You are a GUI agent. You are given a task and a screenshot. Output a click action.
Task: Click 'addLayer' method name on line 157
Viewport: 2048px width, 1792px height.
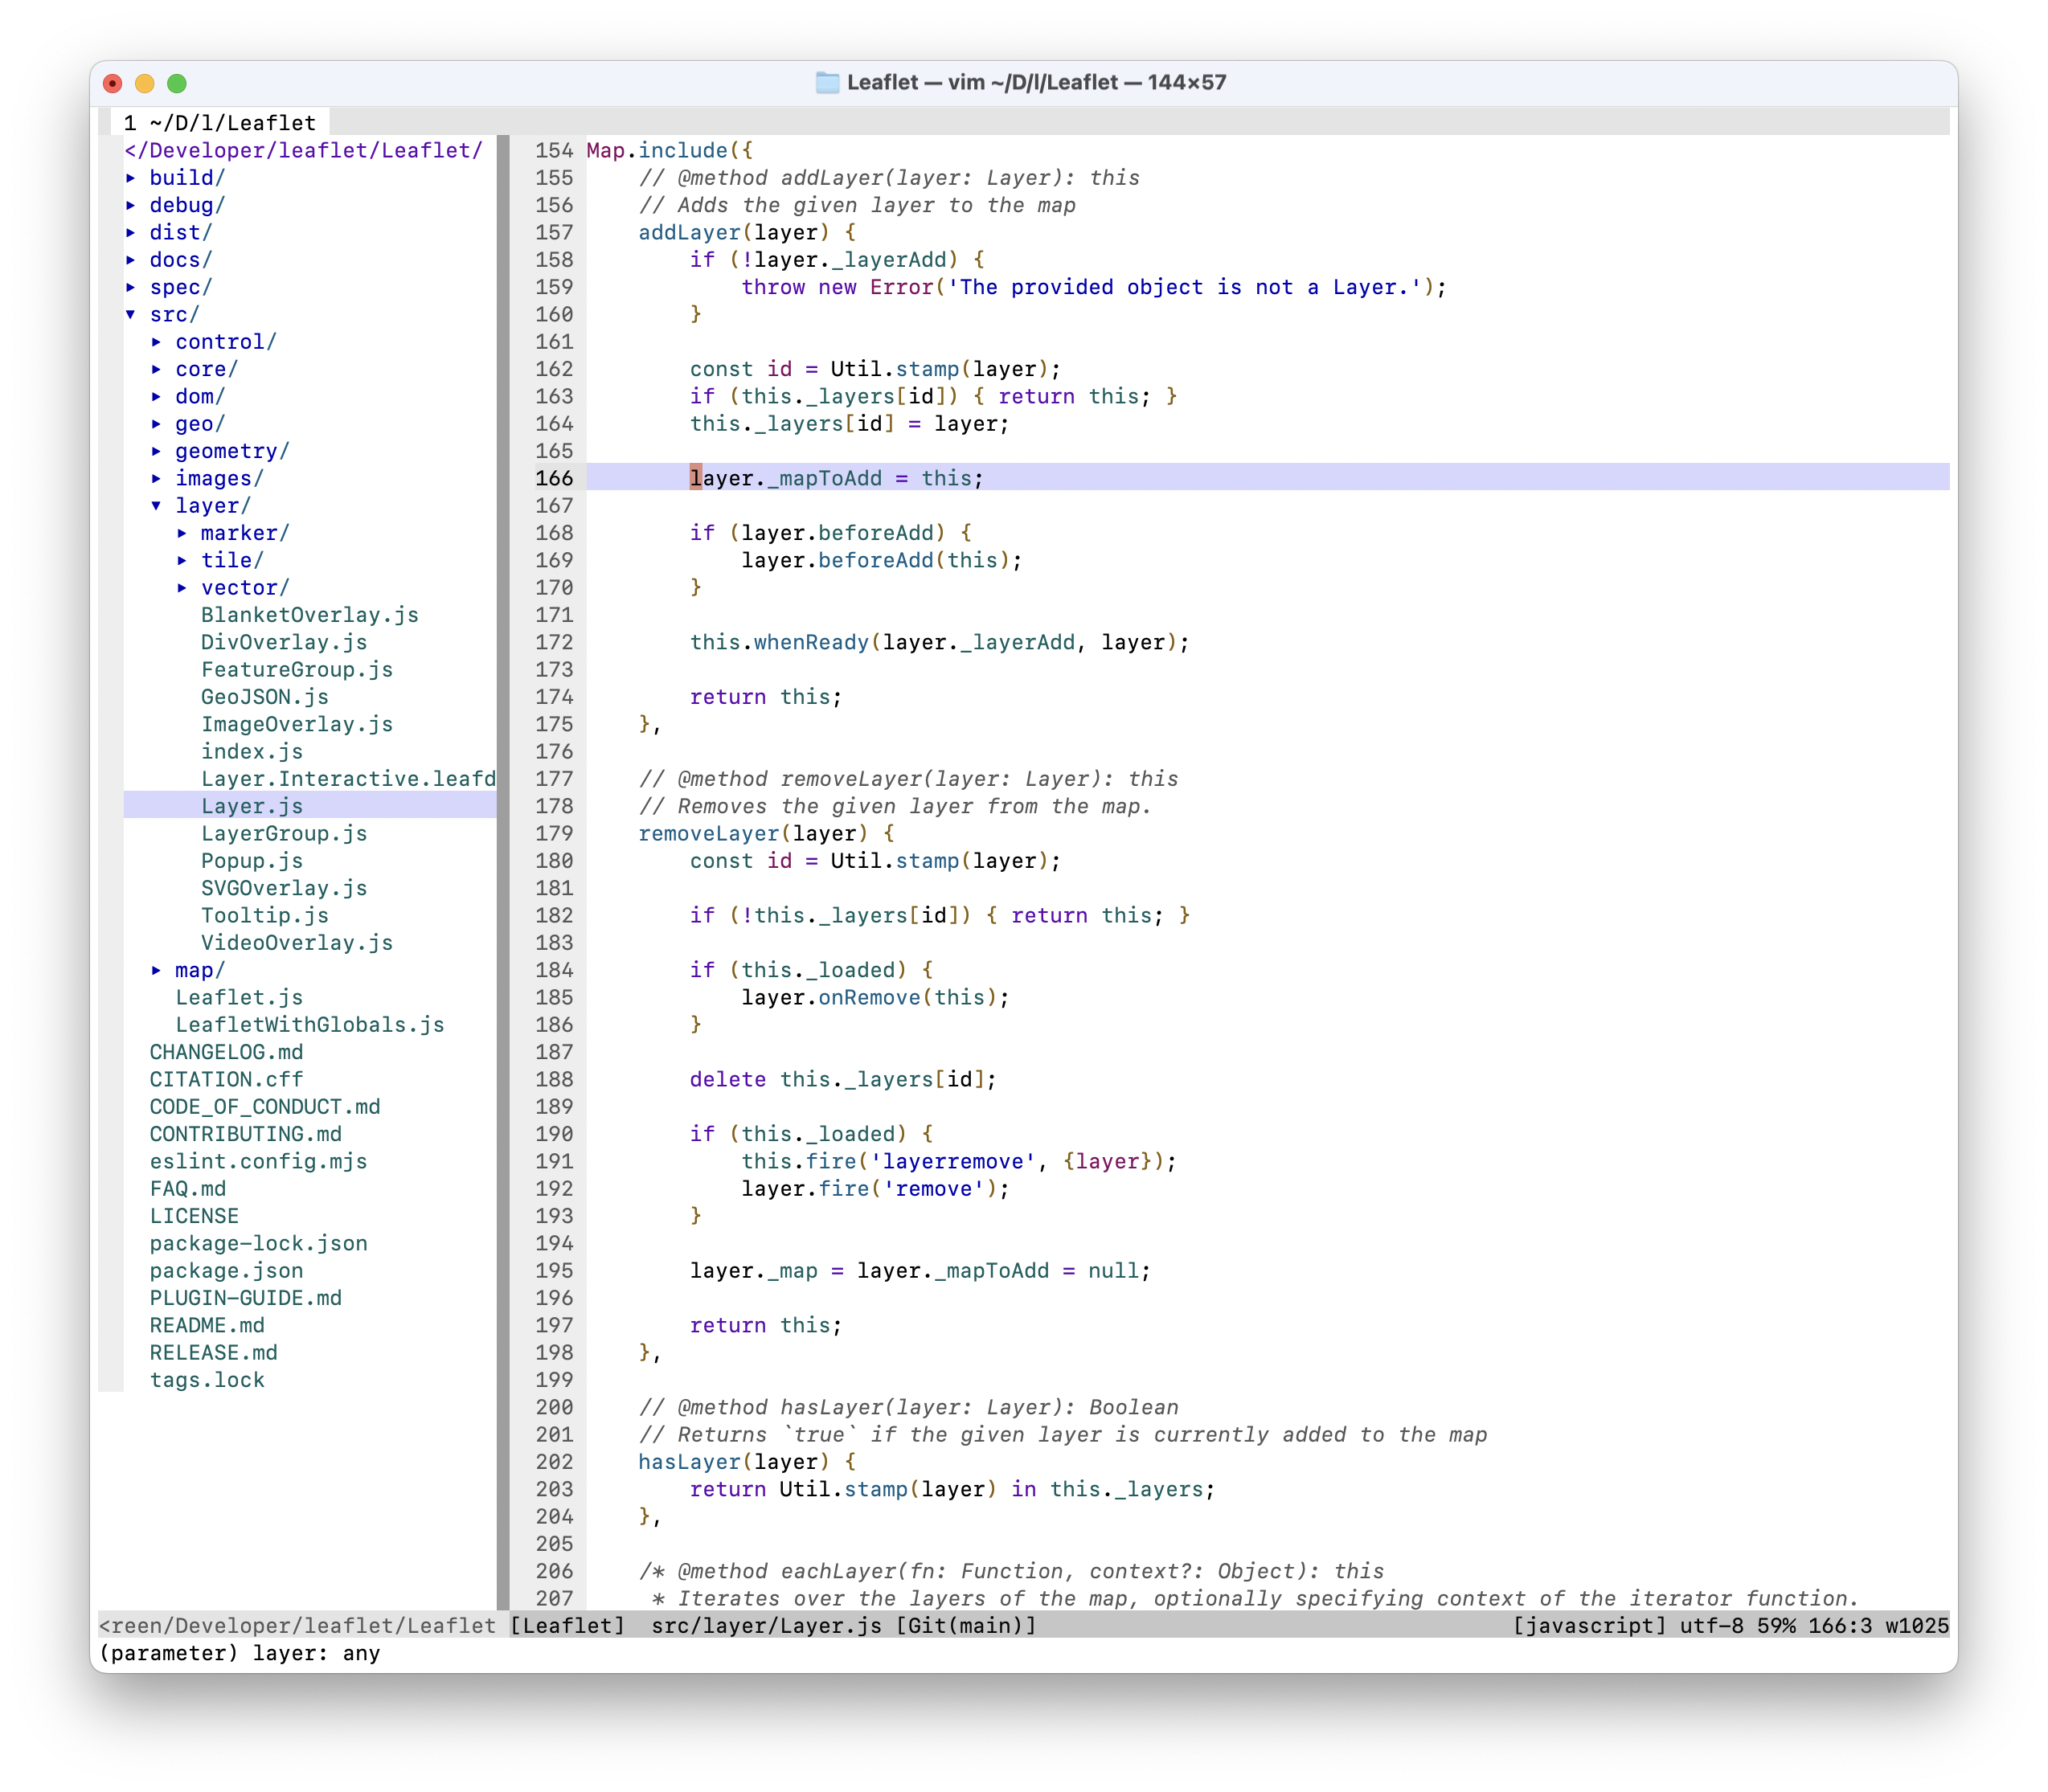[x=690, y=232]
